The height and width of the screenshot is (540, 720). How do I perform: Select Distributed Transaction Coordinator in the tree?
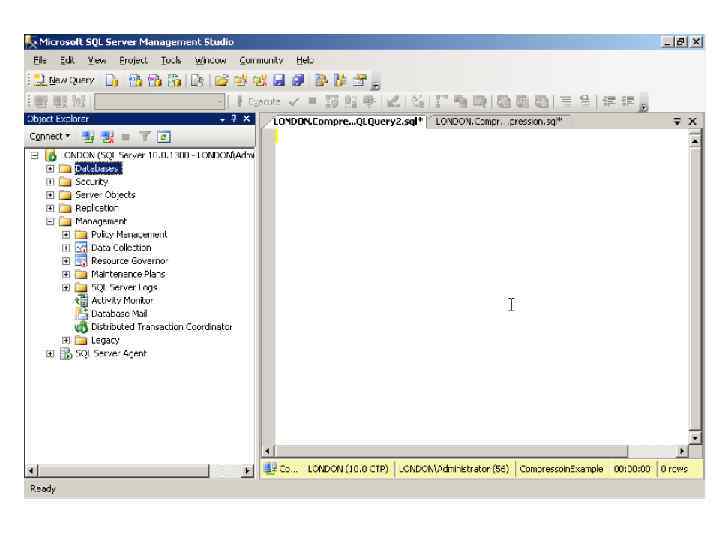pos(161,327)
